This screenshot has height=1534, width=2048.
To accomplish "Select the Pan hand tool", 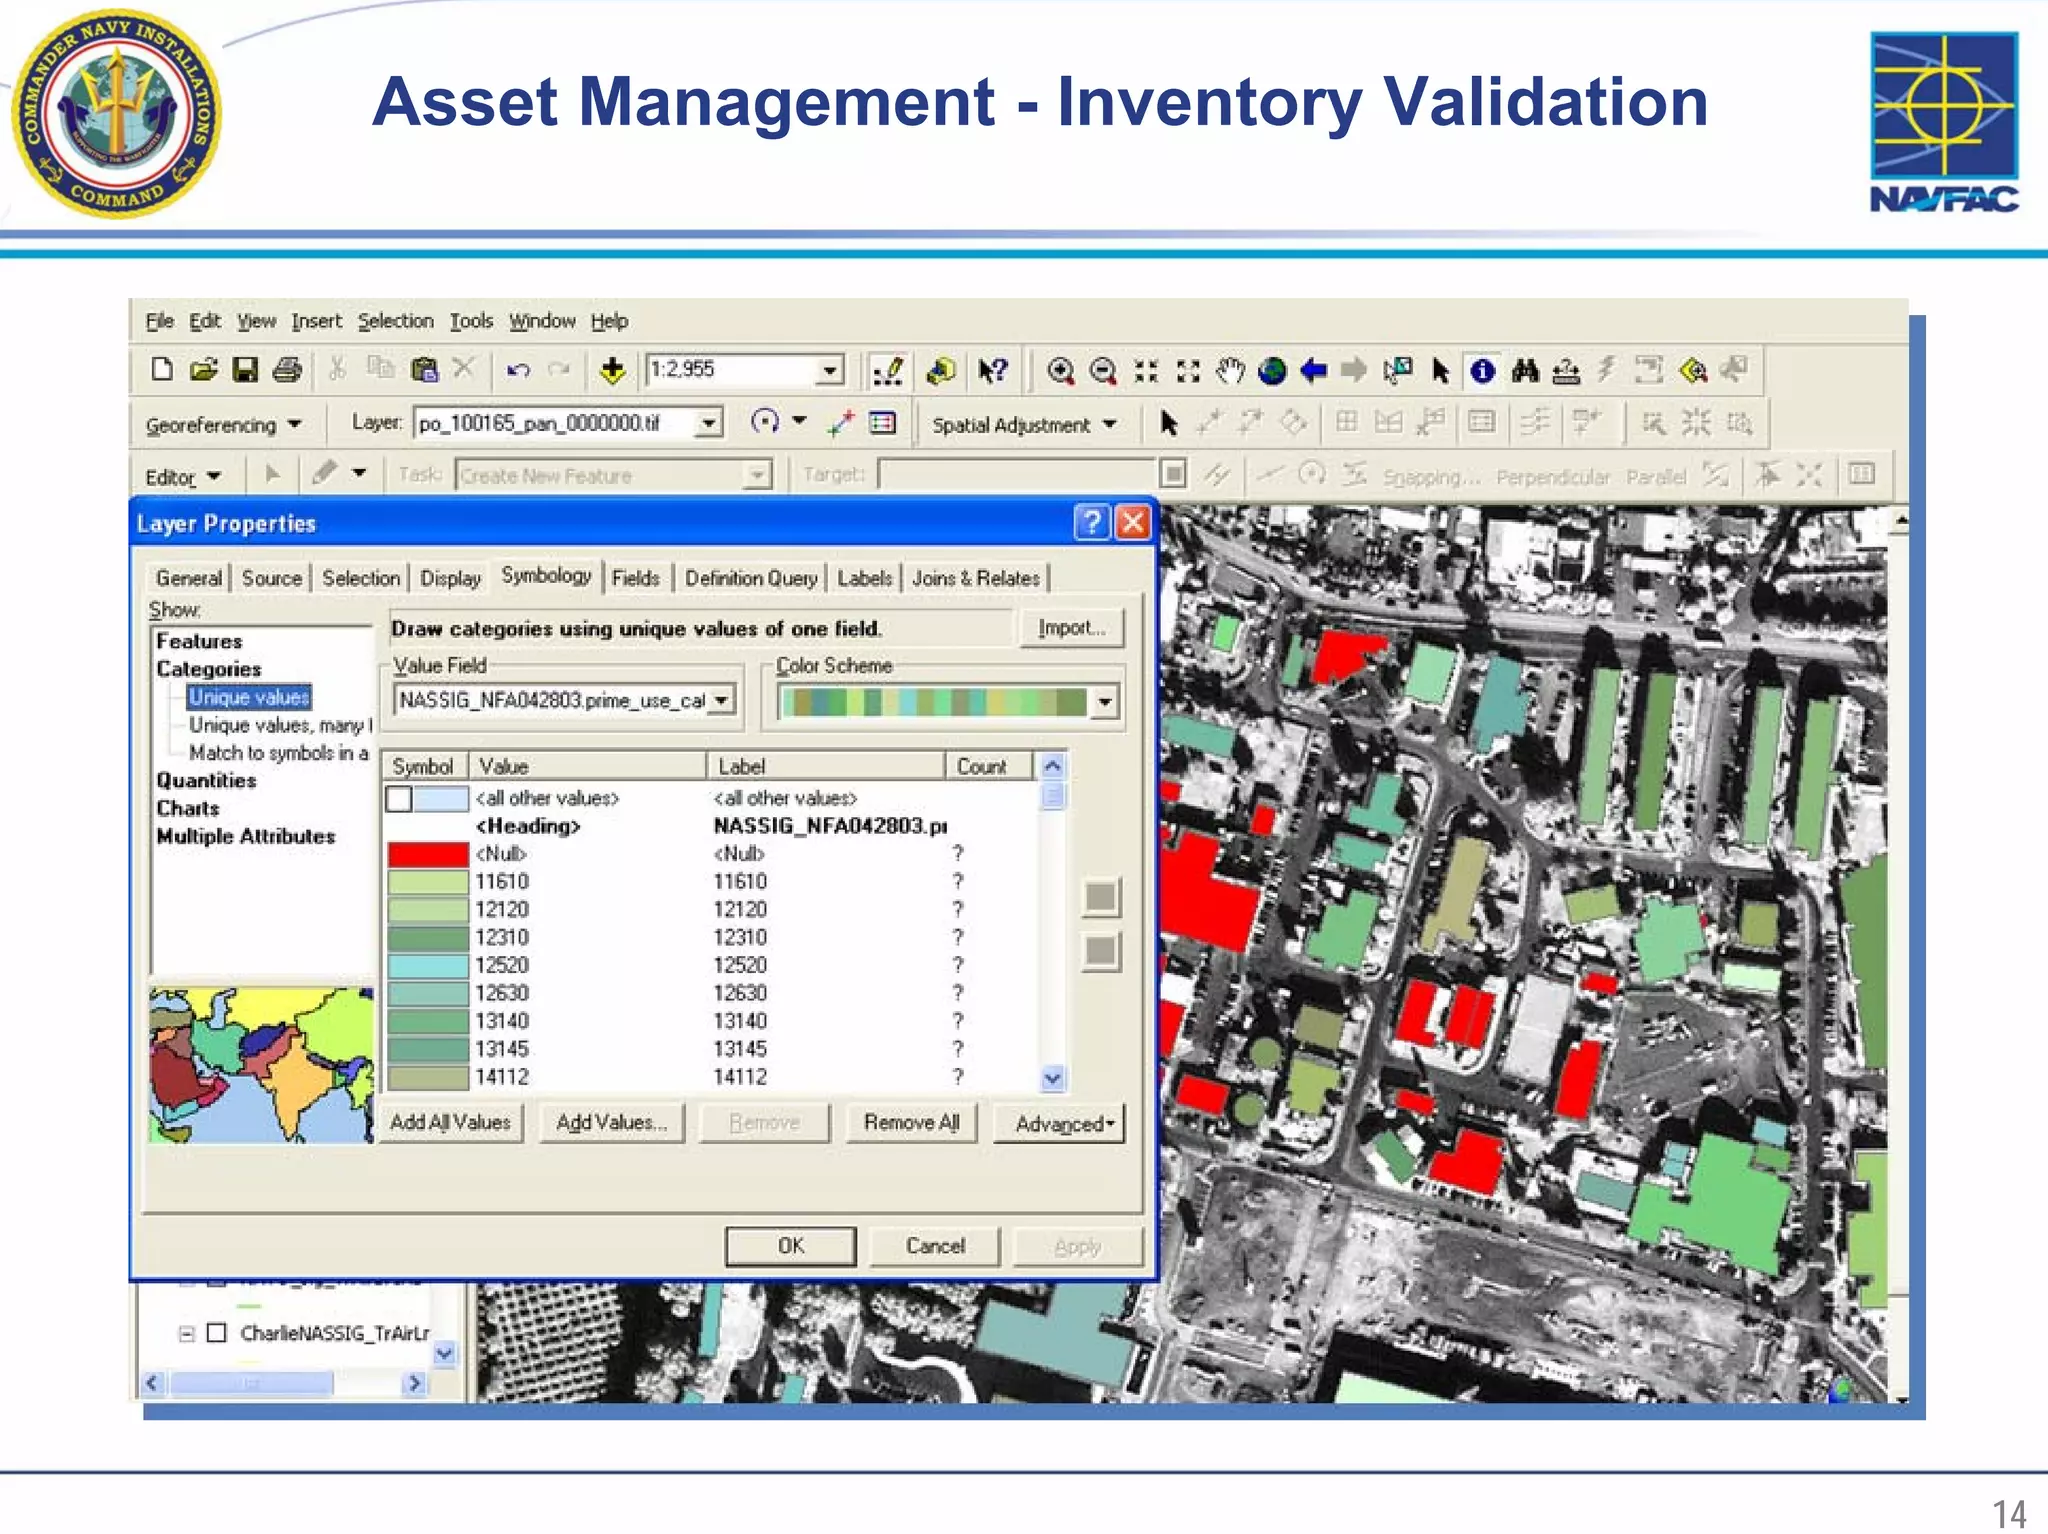I will tap(1230, 371).
